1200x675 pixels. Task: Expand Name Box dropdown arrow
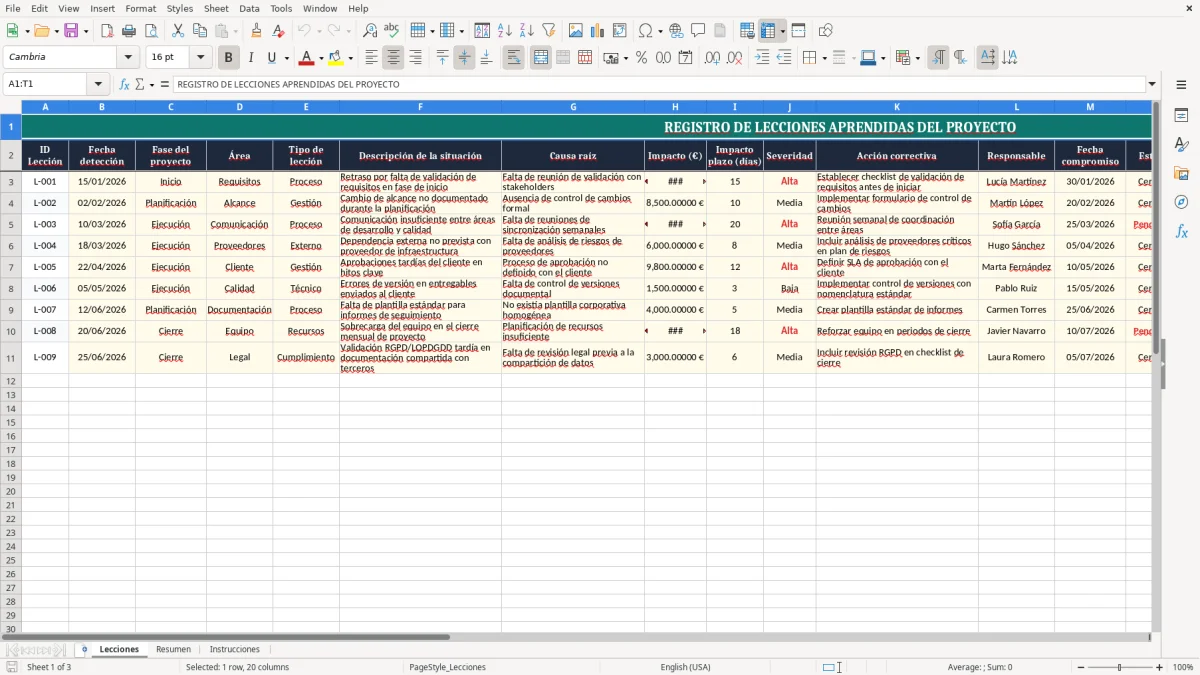(x=97, y=84)
